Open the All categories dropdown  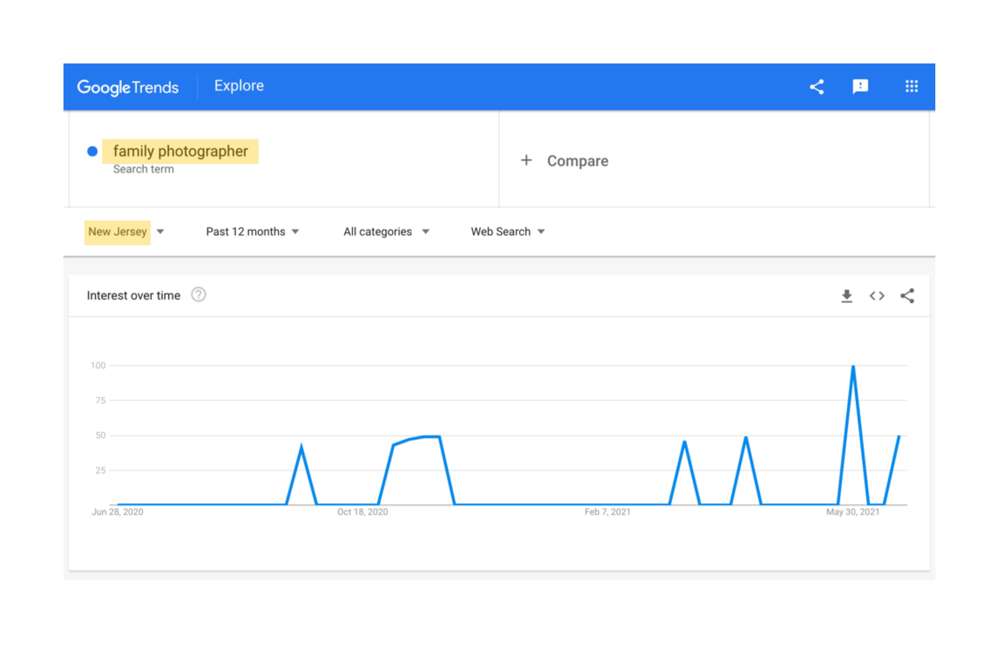[x=386, y=232]
